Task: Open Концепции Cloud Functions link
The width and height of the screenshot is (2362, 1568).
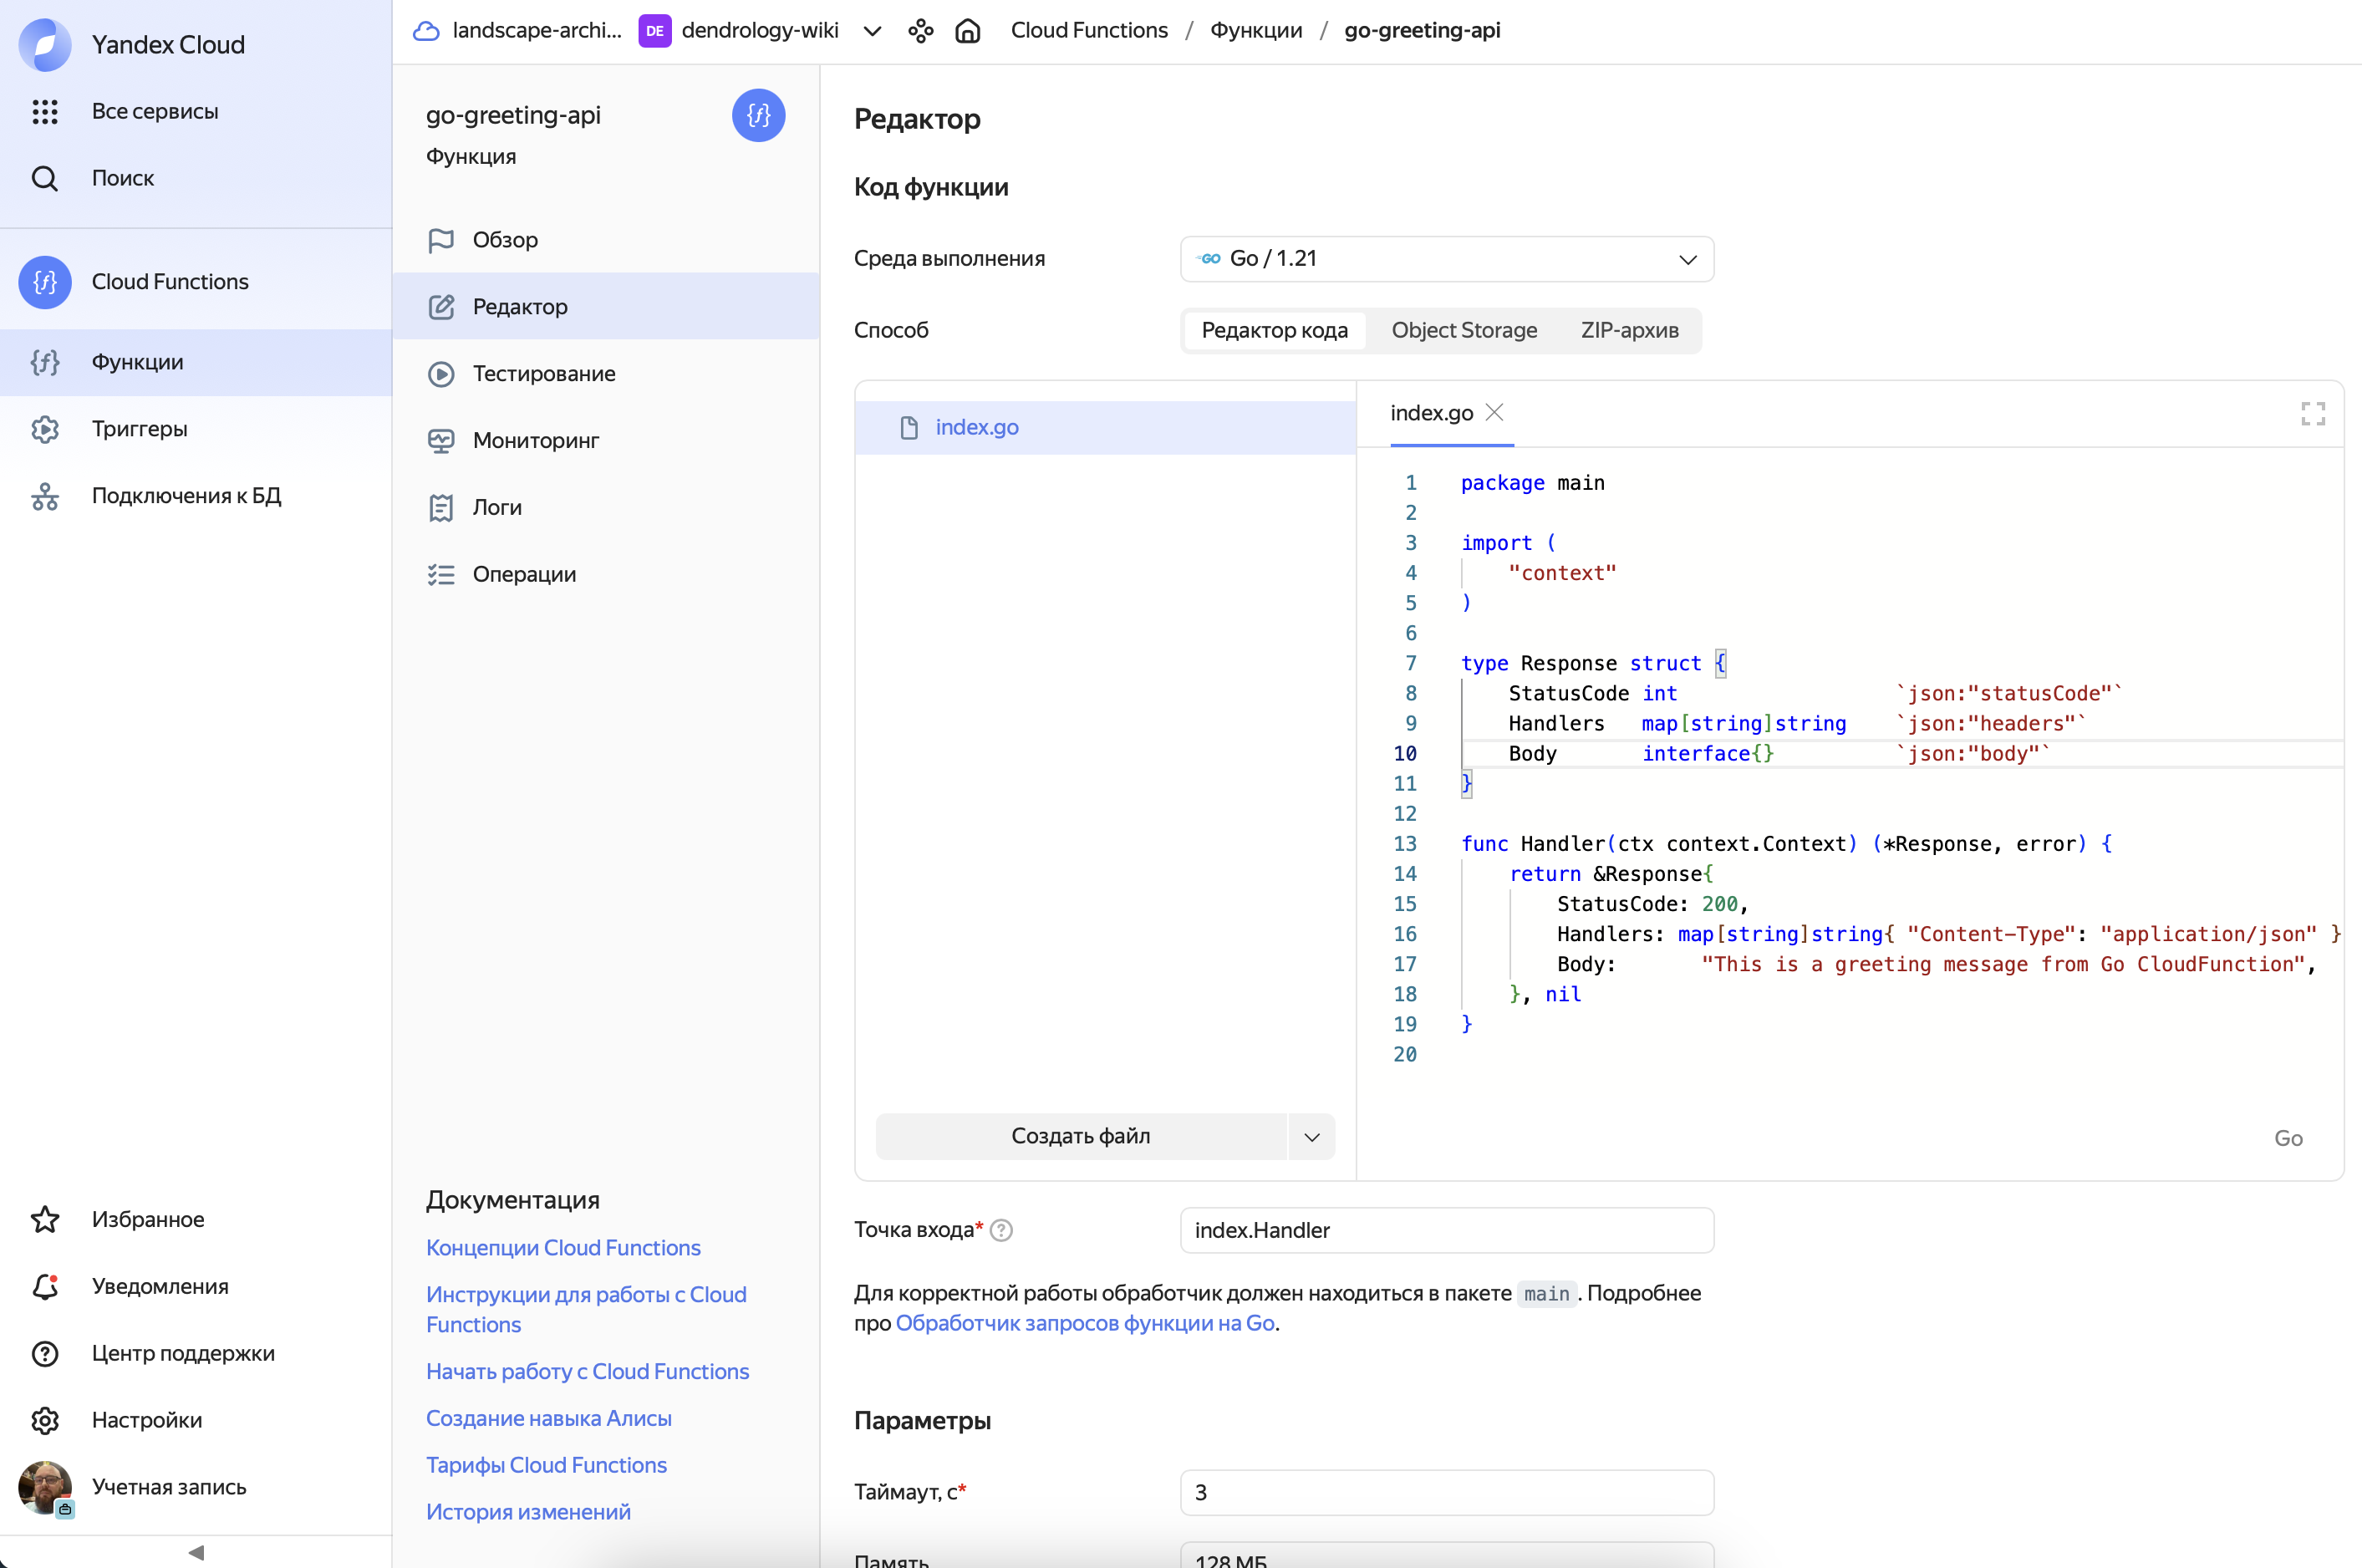Action: (563, 1248)
